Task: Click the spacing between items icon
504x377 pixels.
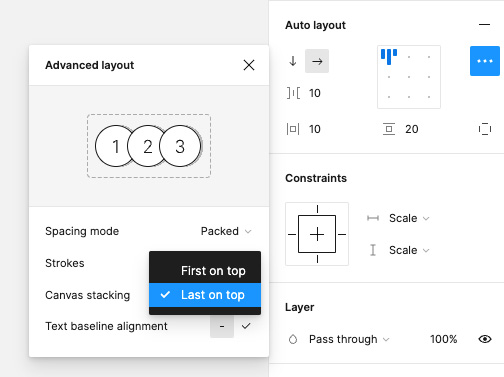Action: [x=293, y=93]
